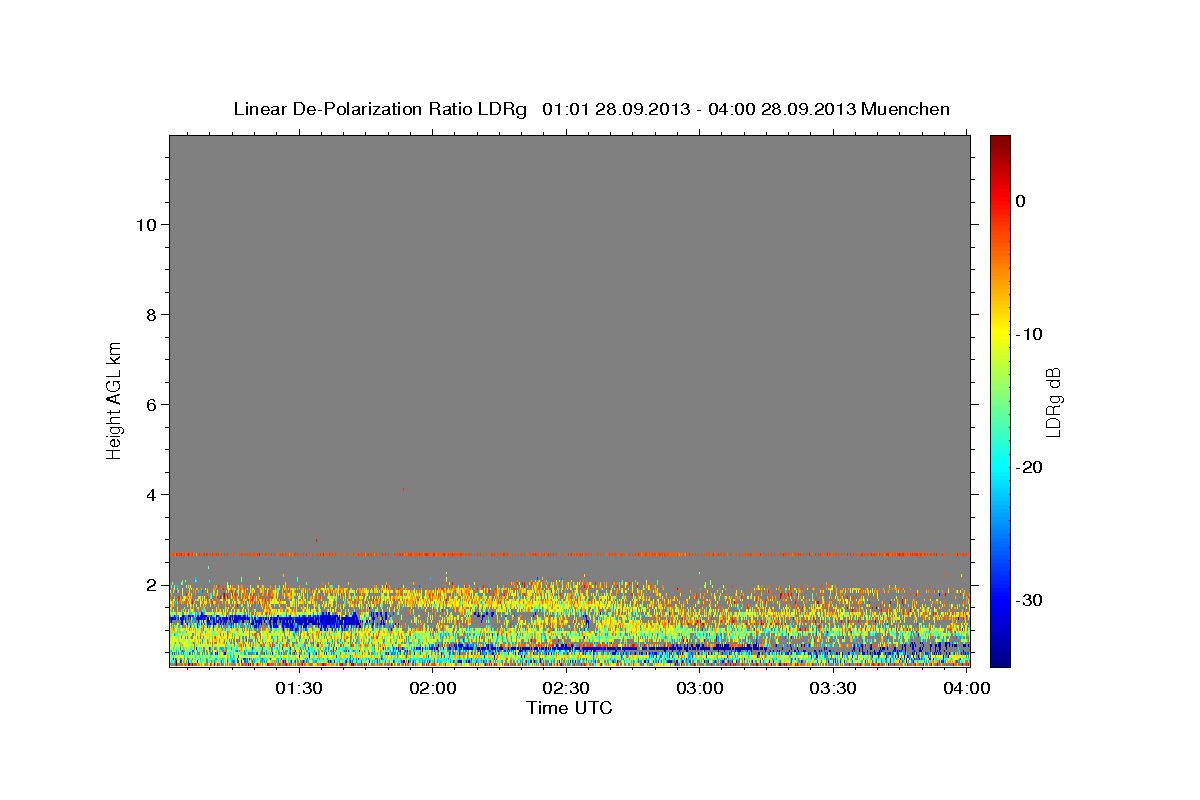Click the colorbar value -20

pos(1030,467)
